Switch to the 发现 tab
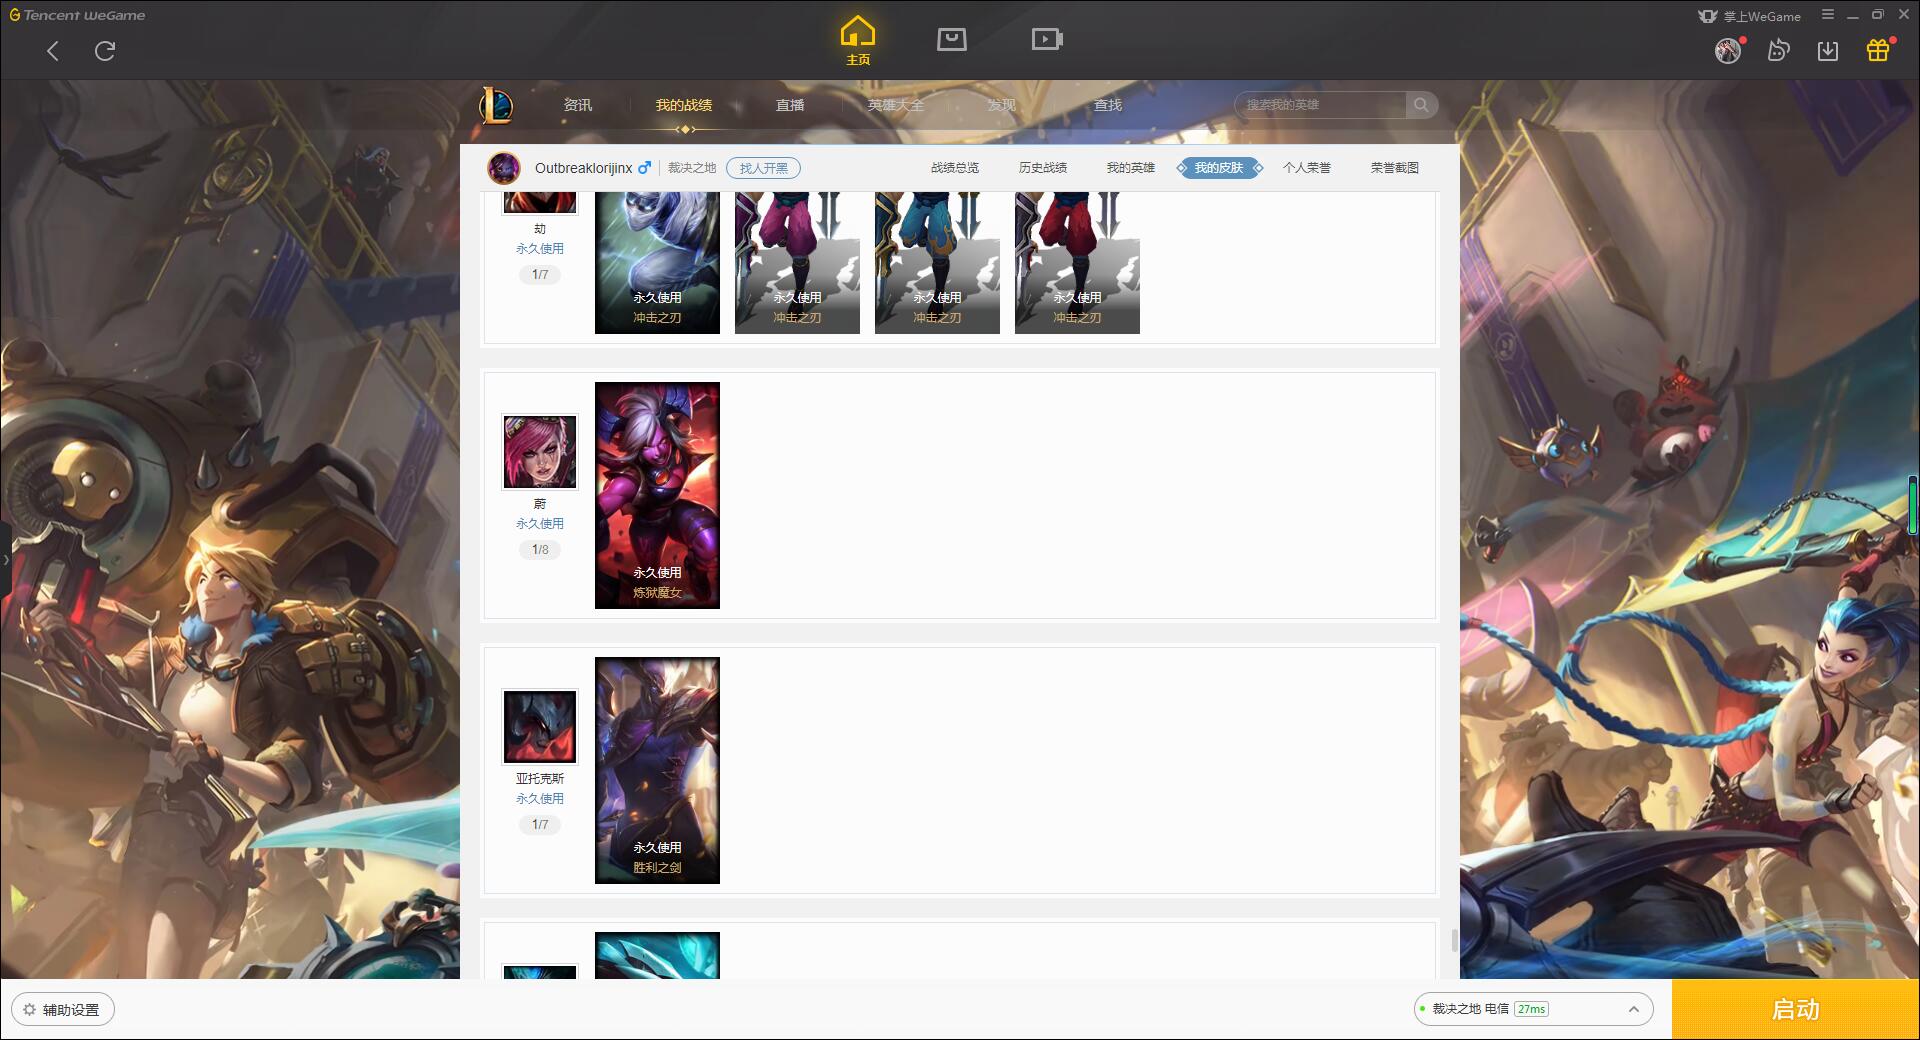Screen dimensions: 1920x1040 (x=1001, y=105)
